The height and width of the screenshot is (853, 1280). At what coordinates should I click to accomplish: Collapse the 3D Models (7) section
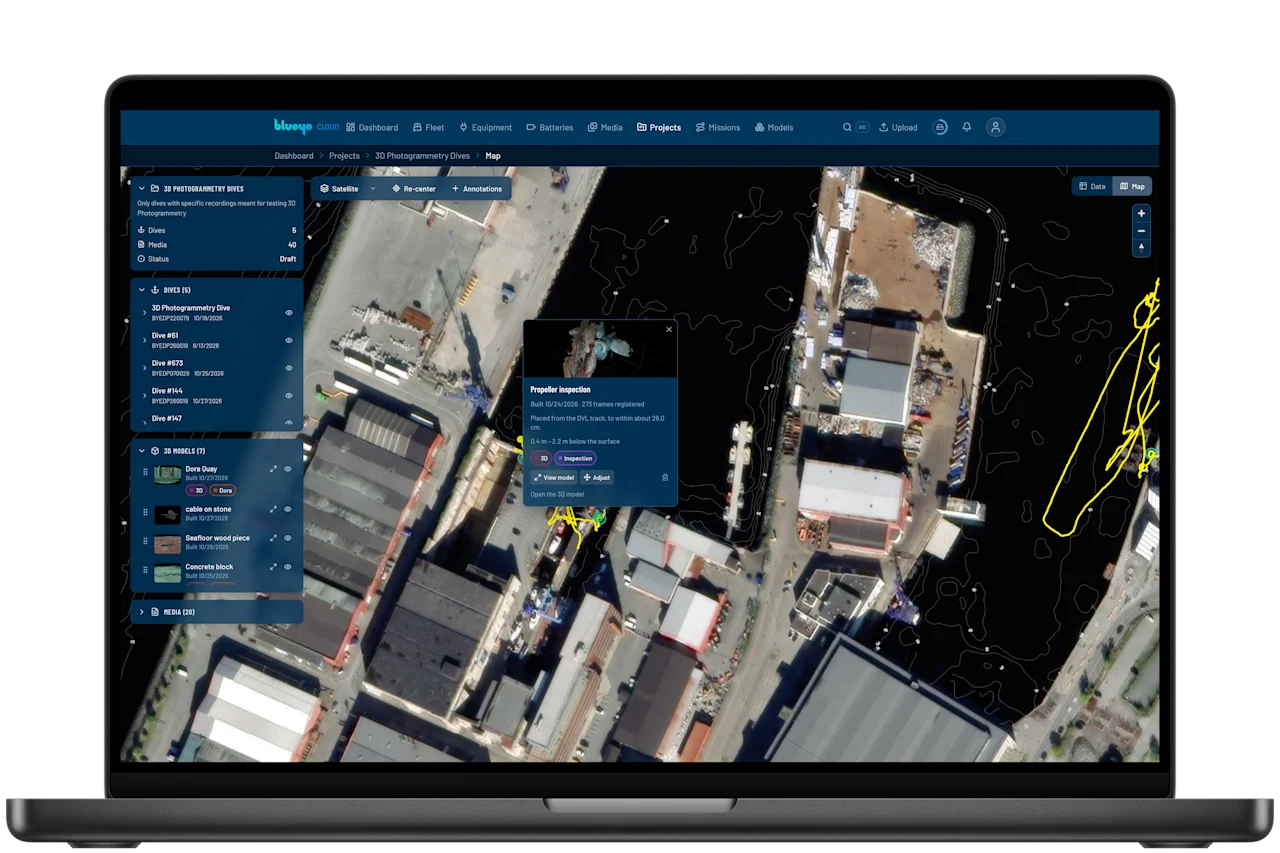142,451
